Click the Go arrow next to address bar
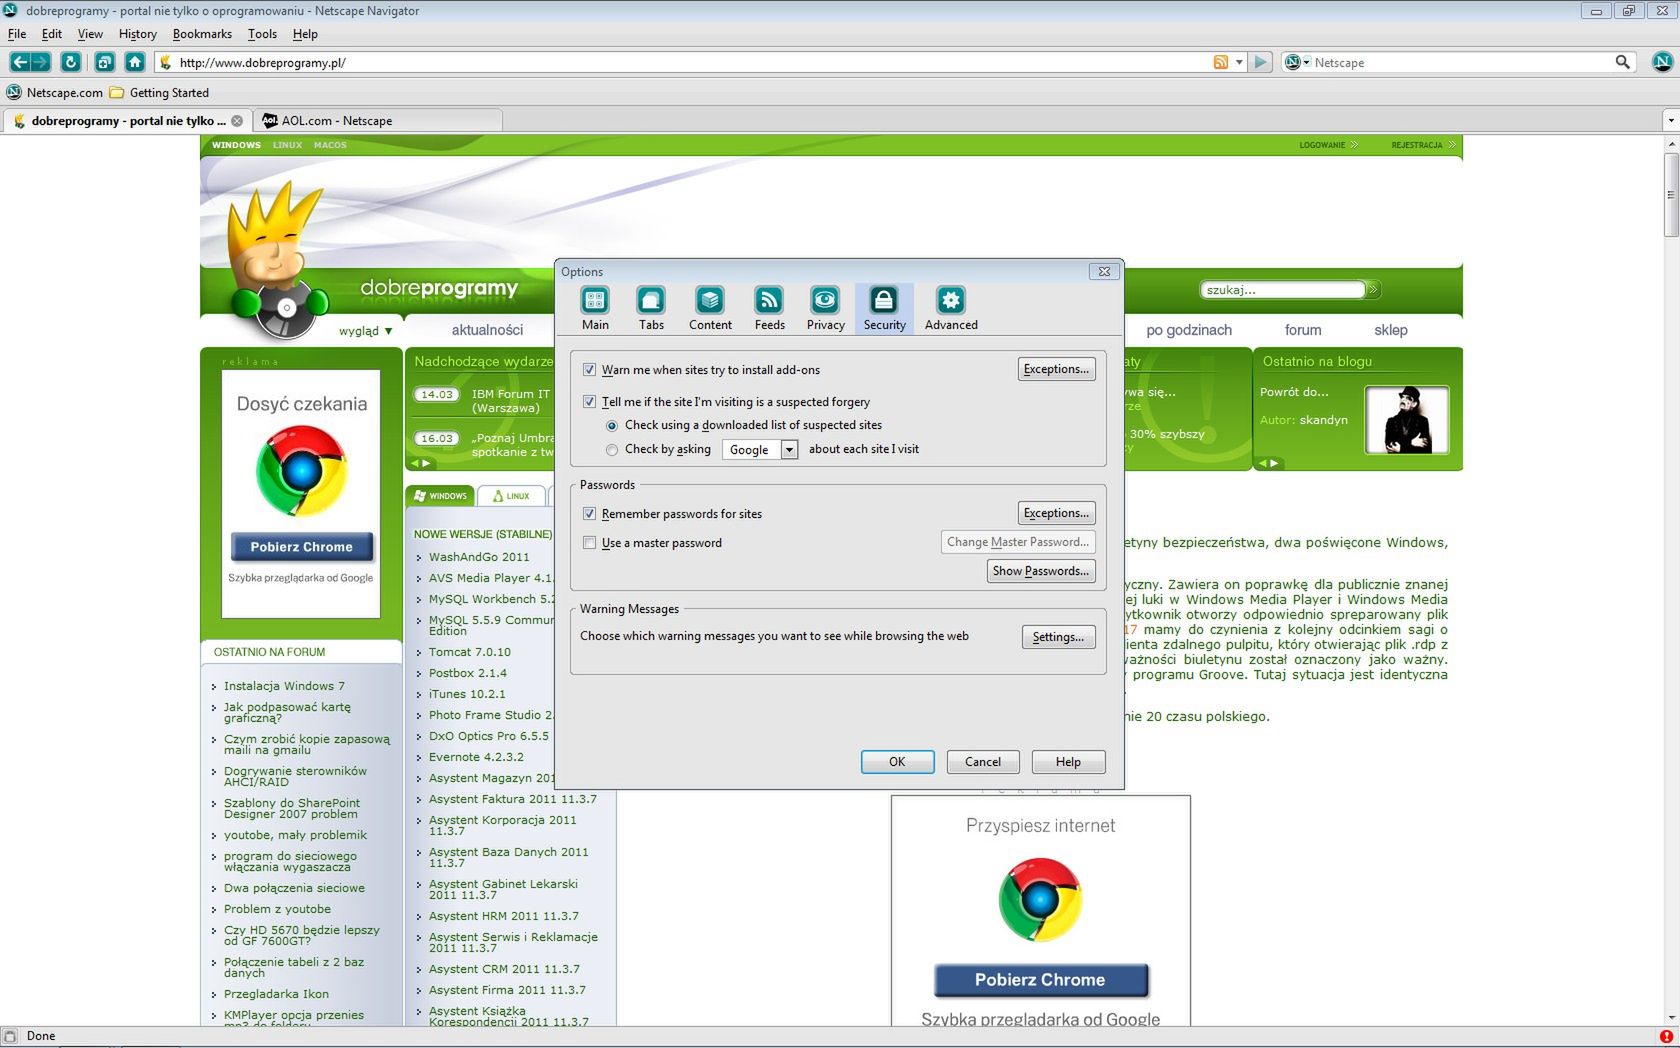This screenshot has height=1048, width=1680. tap(1260, 62)
